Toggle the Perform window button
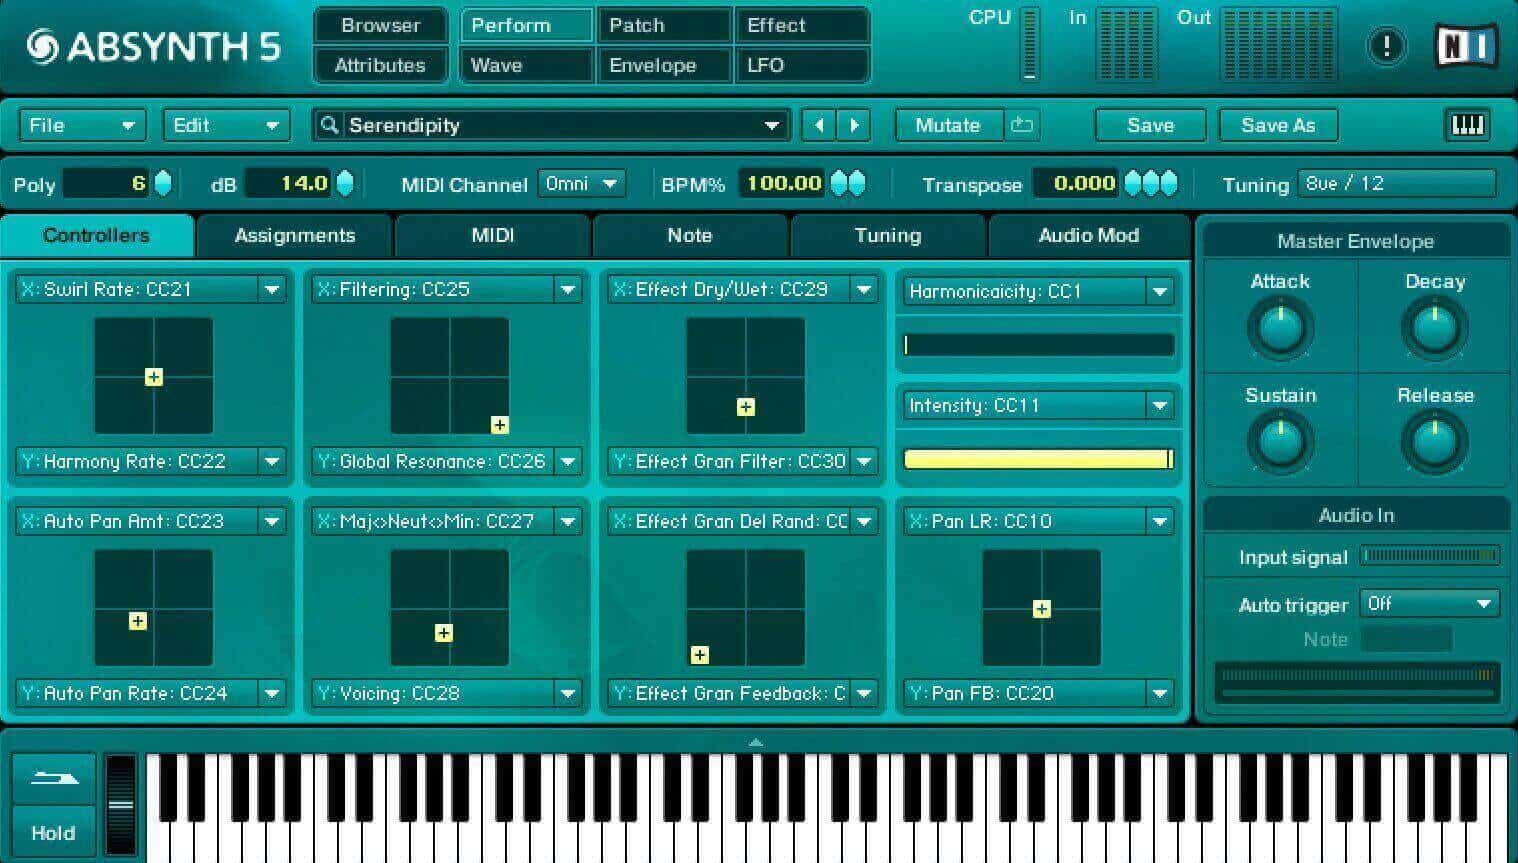The height and width of the screenshot is (863, 1518). pos(526,25)
